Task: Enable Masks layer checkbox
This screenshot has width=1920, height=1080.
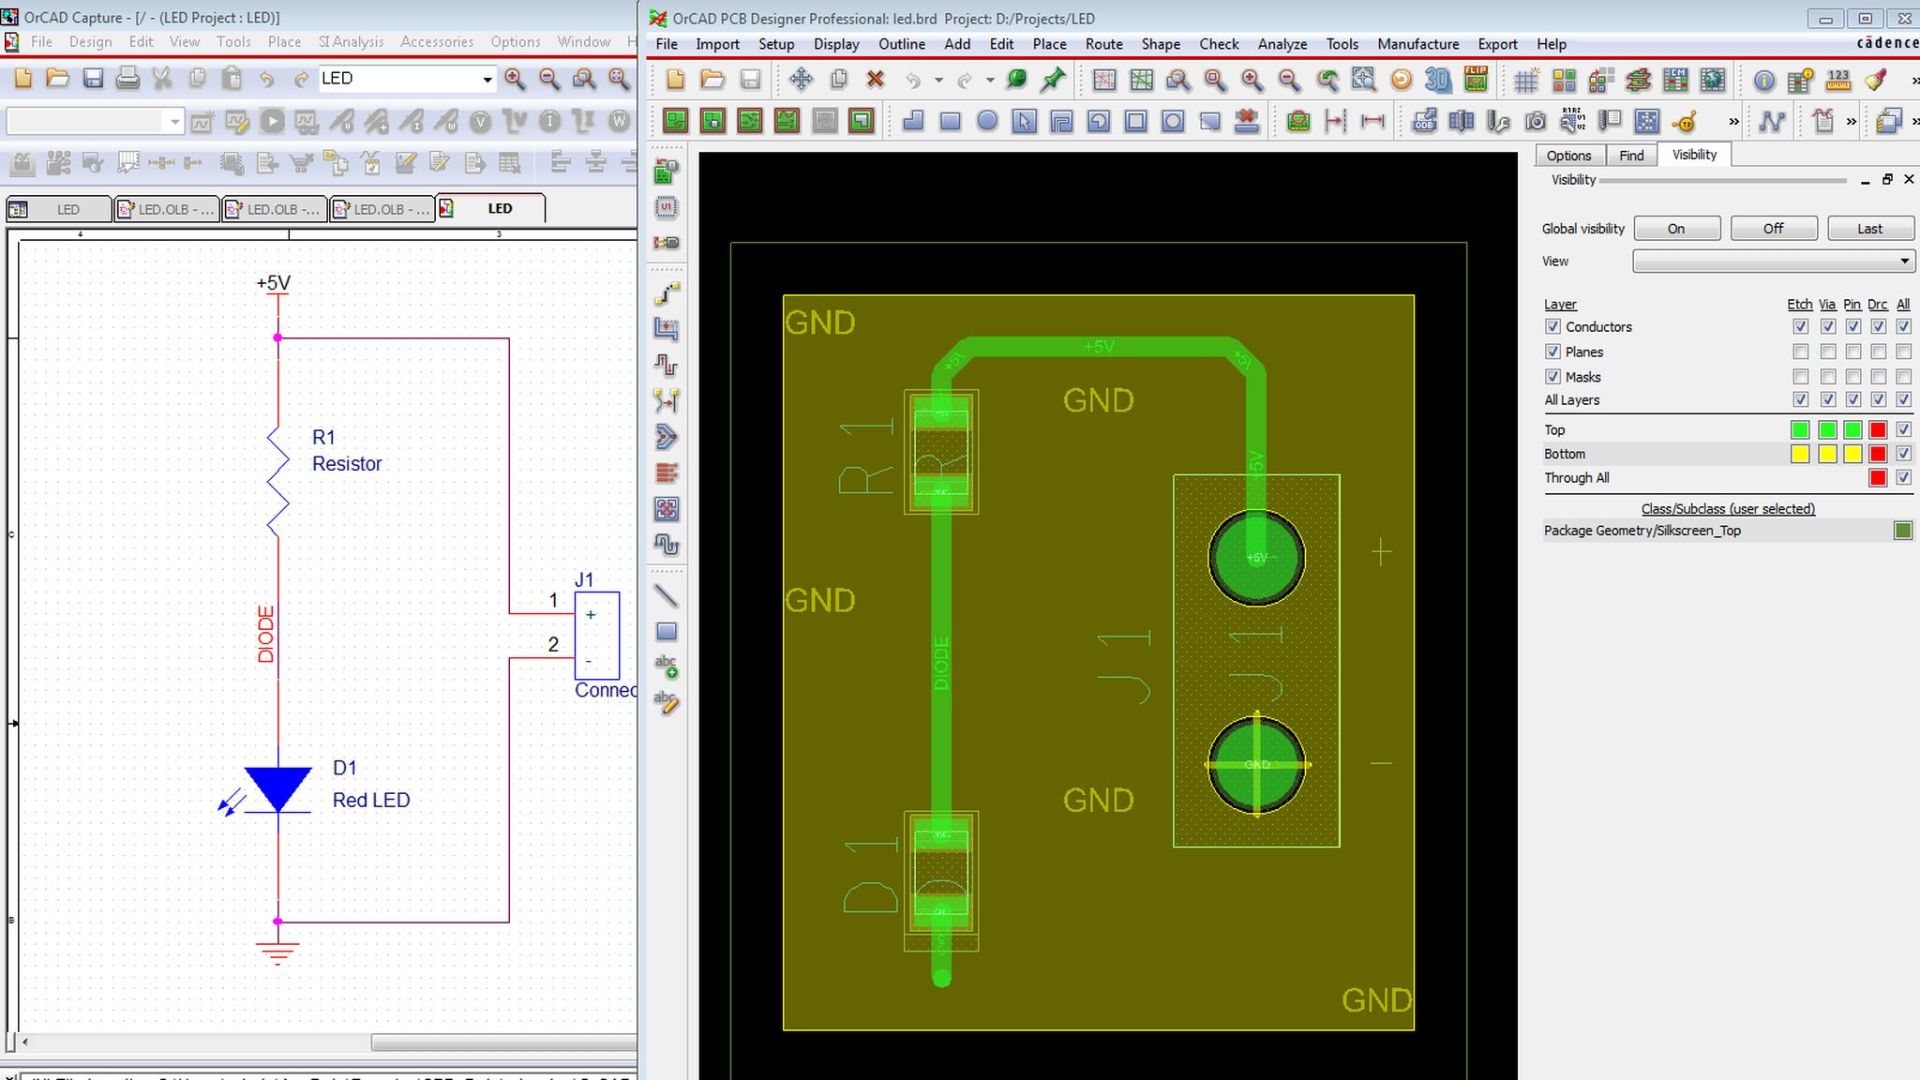Action: [1551, 376]
